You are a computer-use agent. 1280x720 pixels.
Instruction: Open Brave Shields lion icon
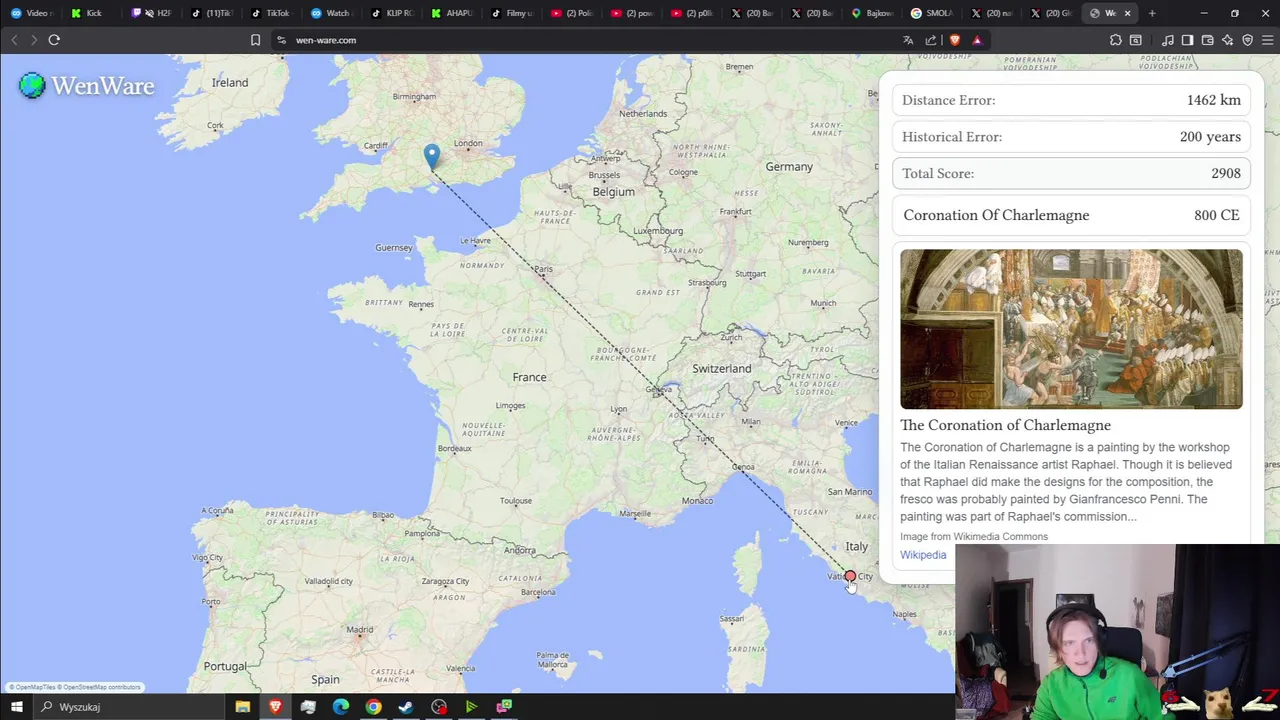pyautogui.click(x=954, y=40)
